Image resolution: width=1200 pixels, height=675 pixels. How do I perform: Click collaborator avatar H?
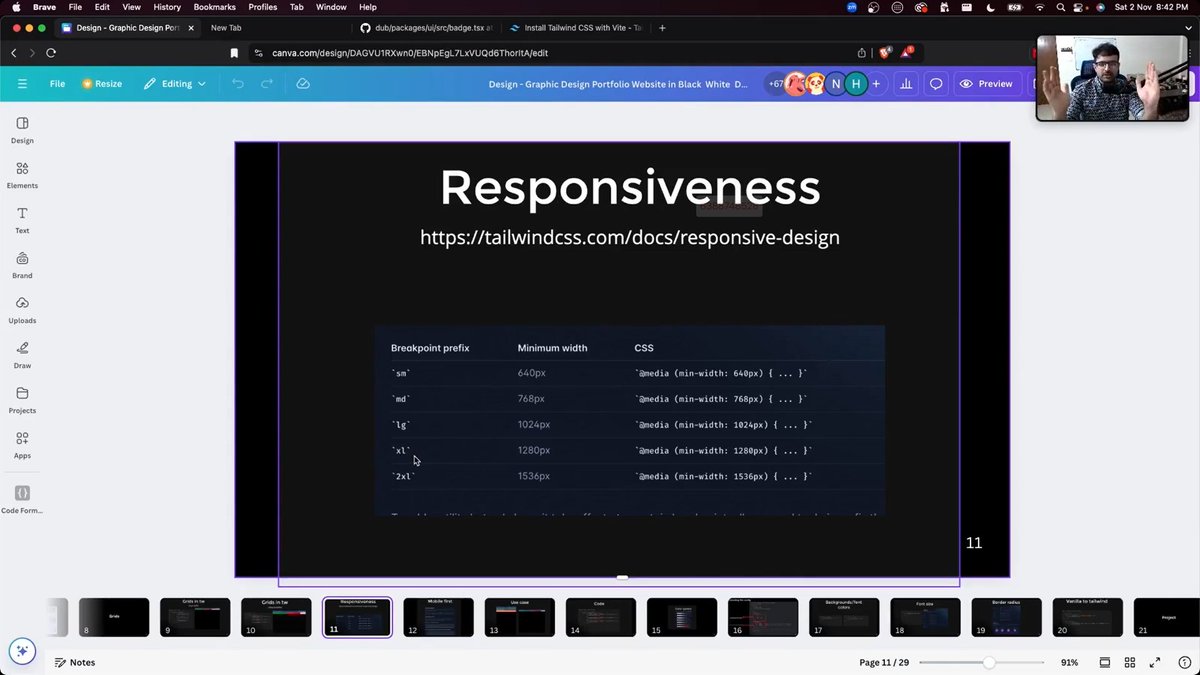point(855,84)
